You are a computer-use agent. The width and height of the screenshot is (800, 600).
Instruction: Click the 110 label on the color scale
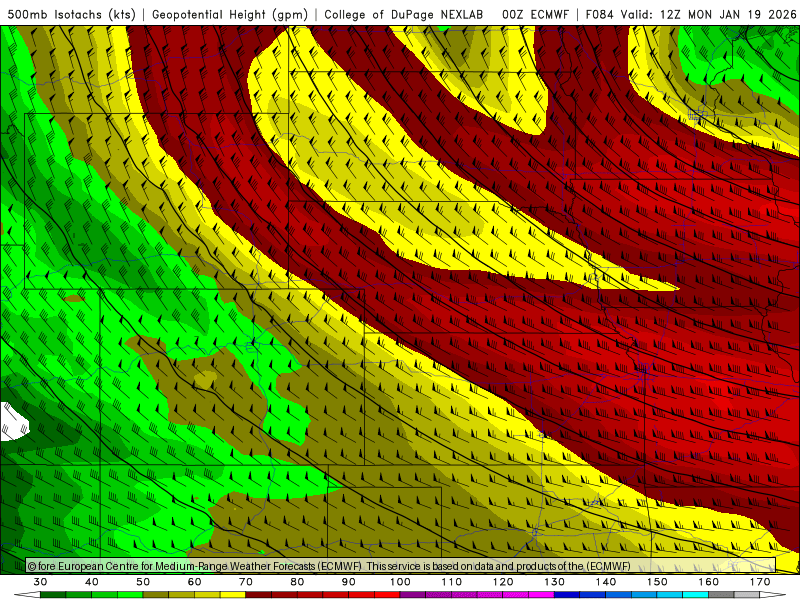point(452,582)
